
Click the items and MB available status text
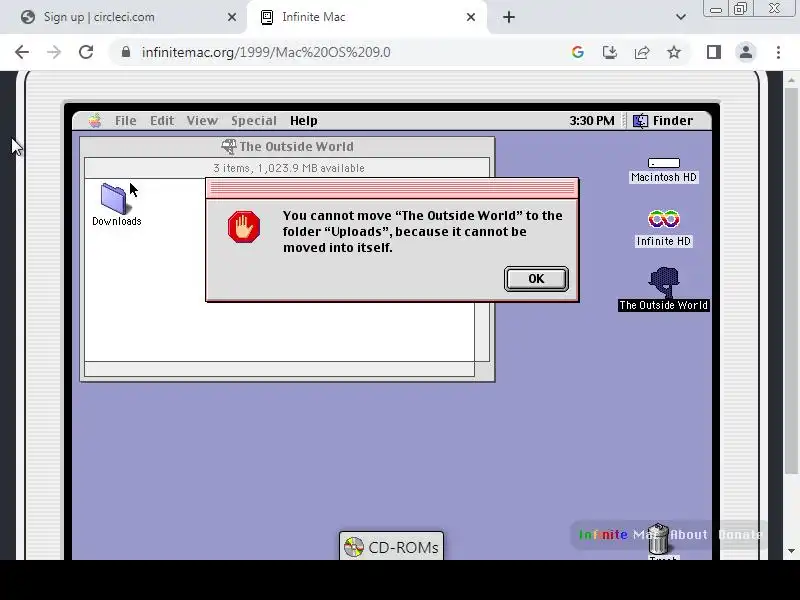289,168
